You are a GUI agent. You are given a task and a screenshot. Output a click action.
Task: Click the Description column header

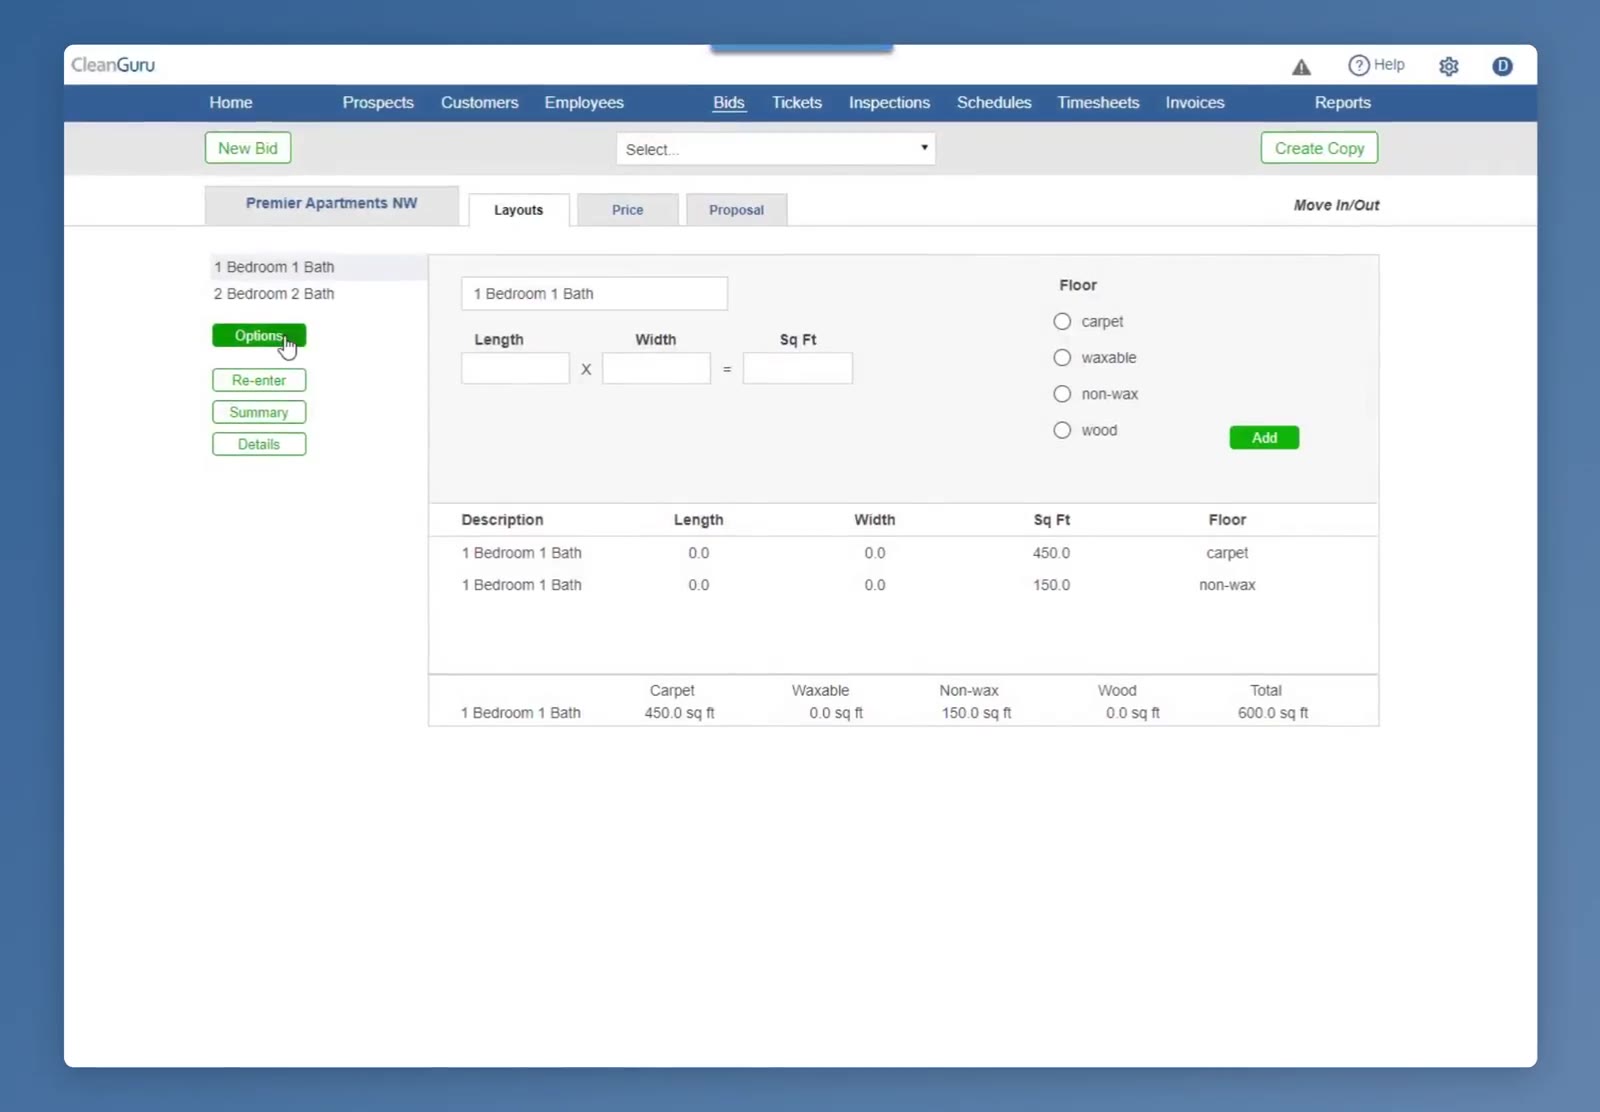502,520
